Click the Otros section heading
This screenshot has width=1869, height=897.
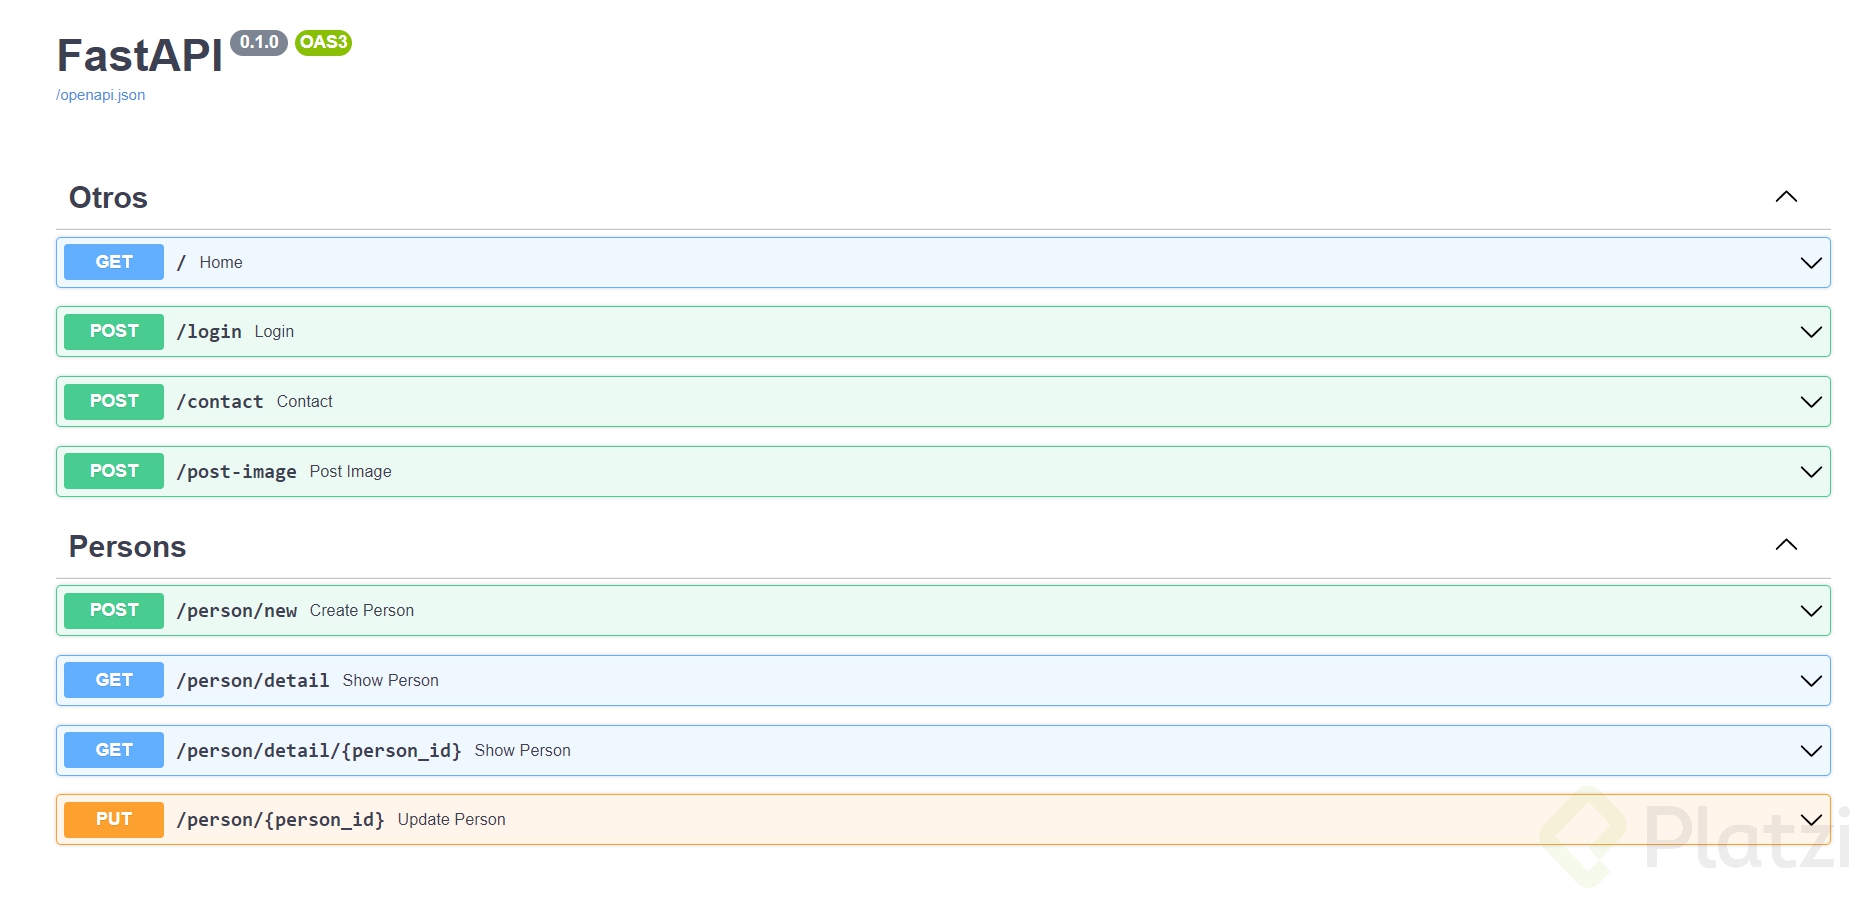pyautogui.click(x=108, y=198)
